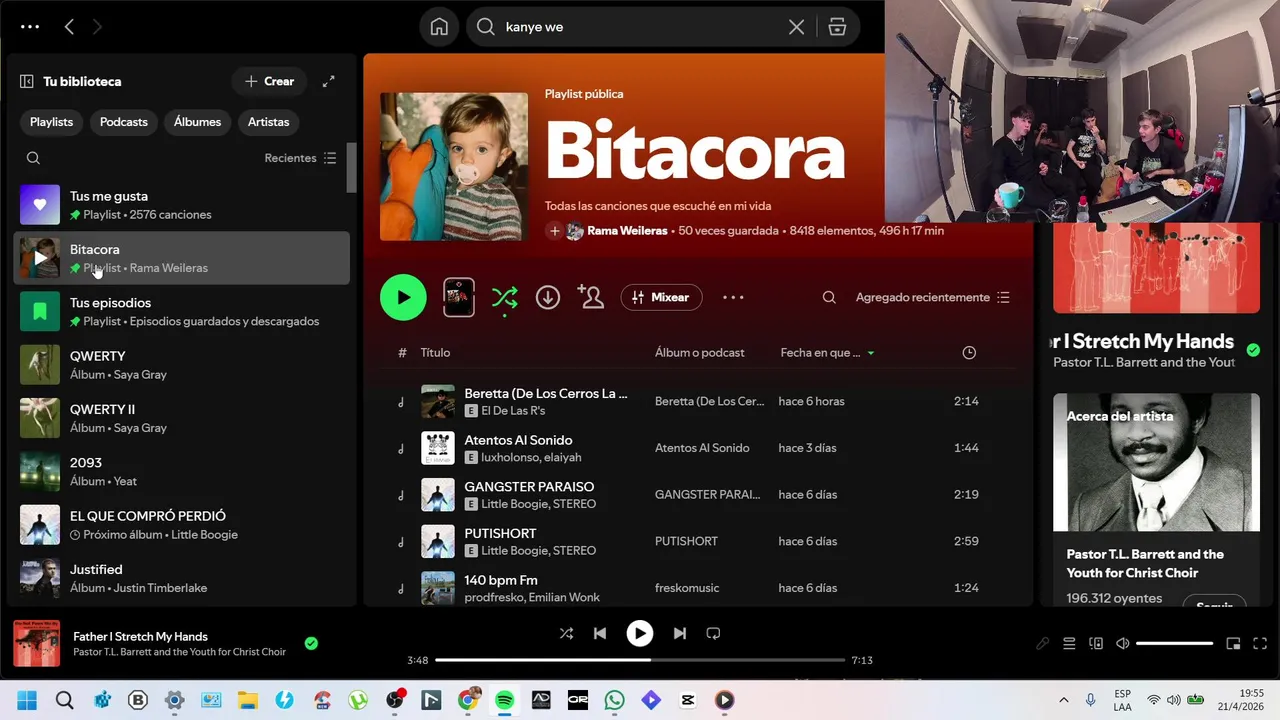Download the Bitacora playlist
Image resolution: width=1280 pixels, height=720 pixels.
(548, 297)
